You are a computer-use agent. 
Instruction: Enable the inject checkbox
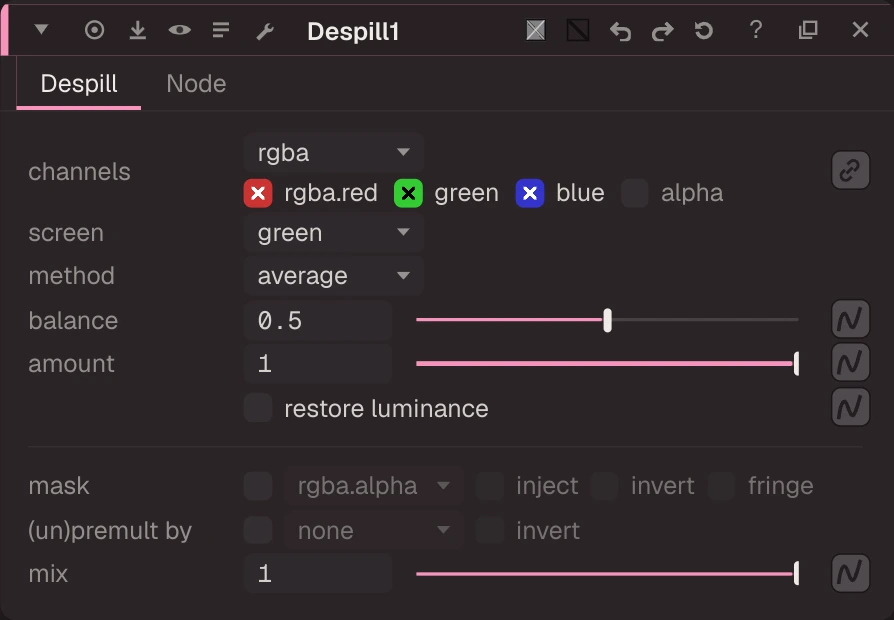click(490, 486)
